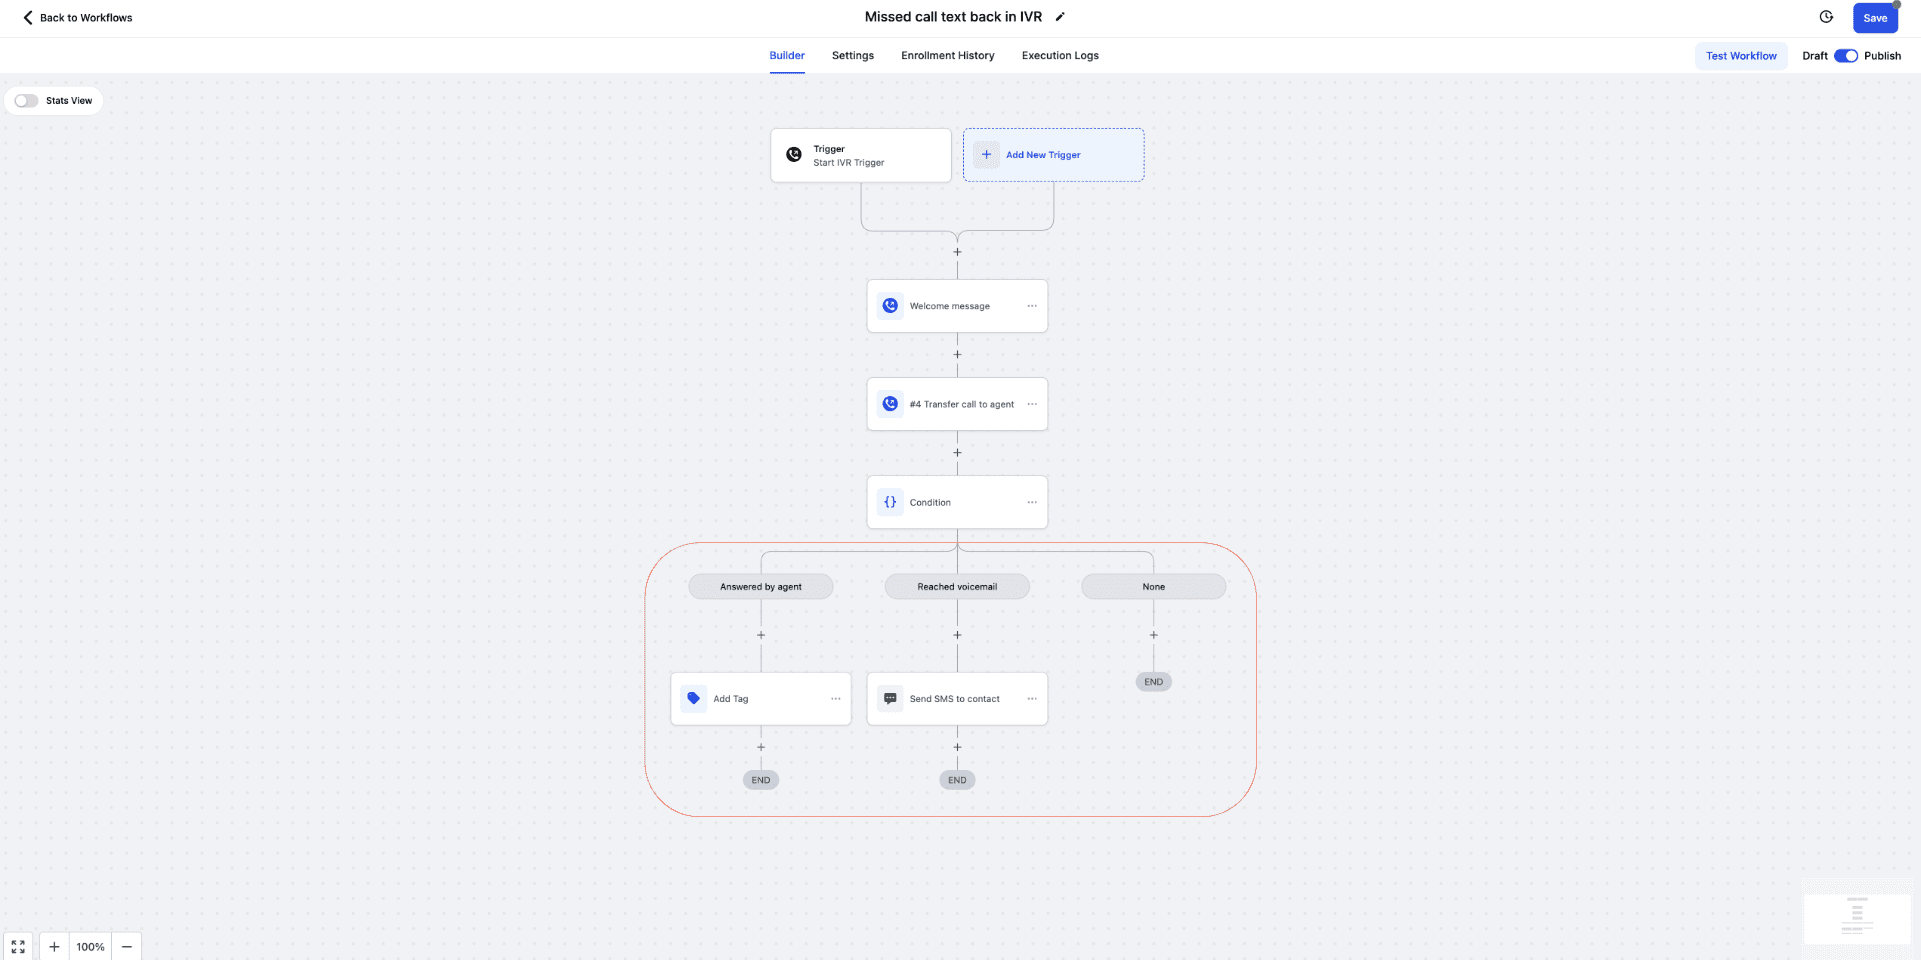
Task: Add step under the None branch
Action: tap(1154, 635)
